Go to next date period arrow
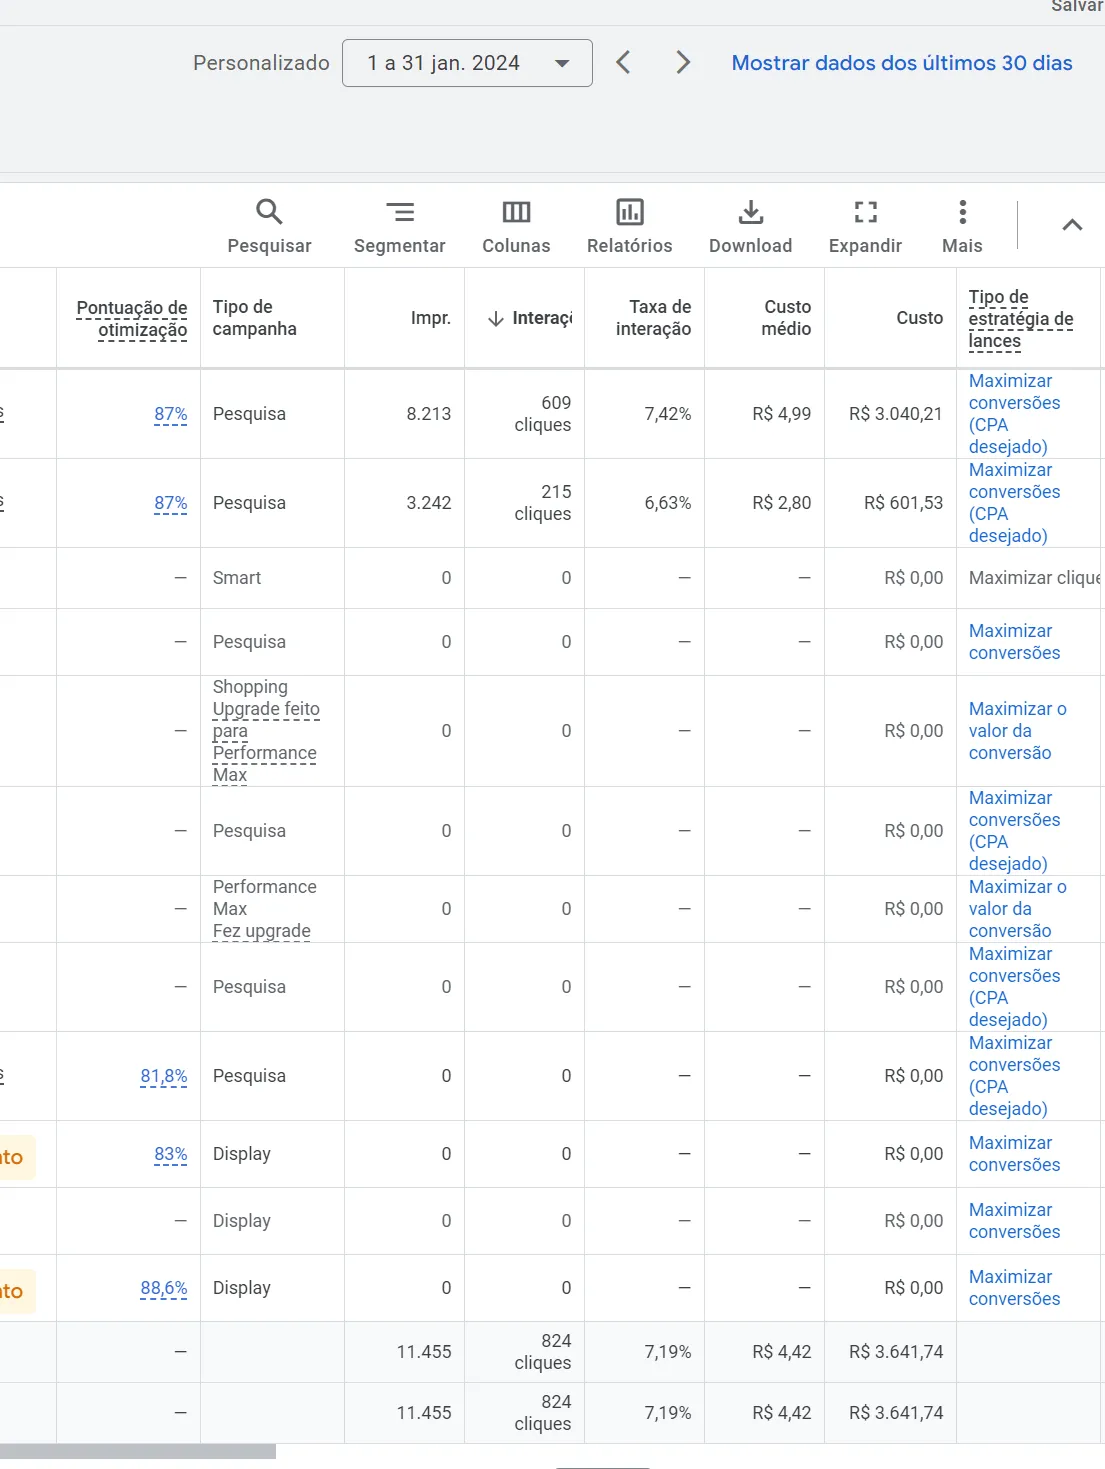1105x1469 pixels. pos(683,63)
